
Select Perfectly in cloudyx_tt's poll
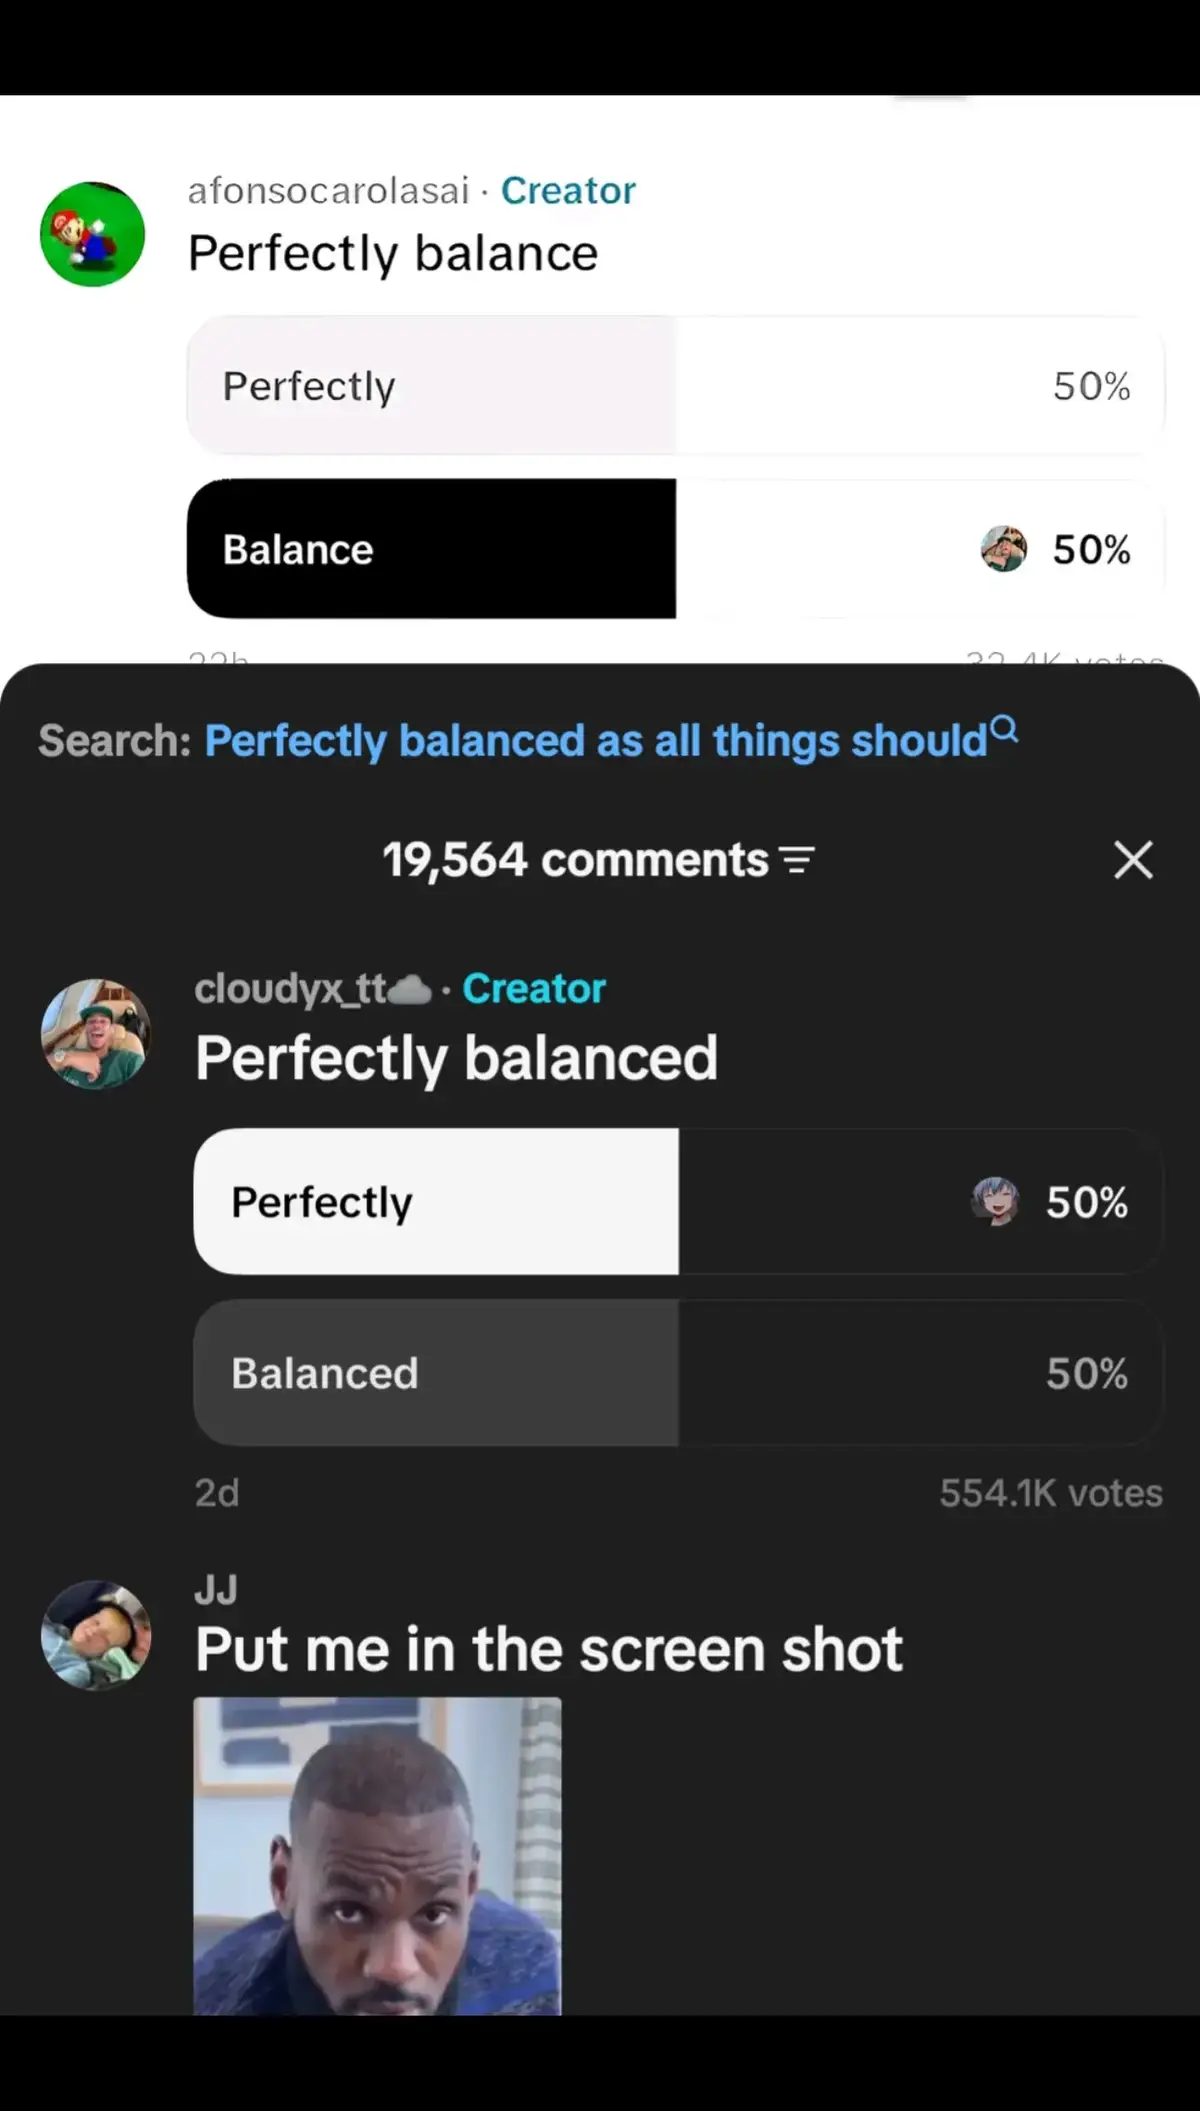(x=678, y=1201)
